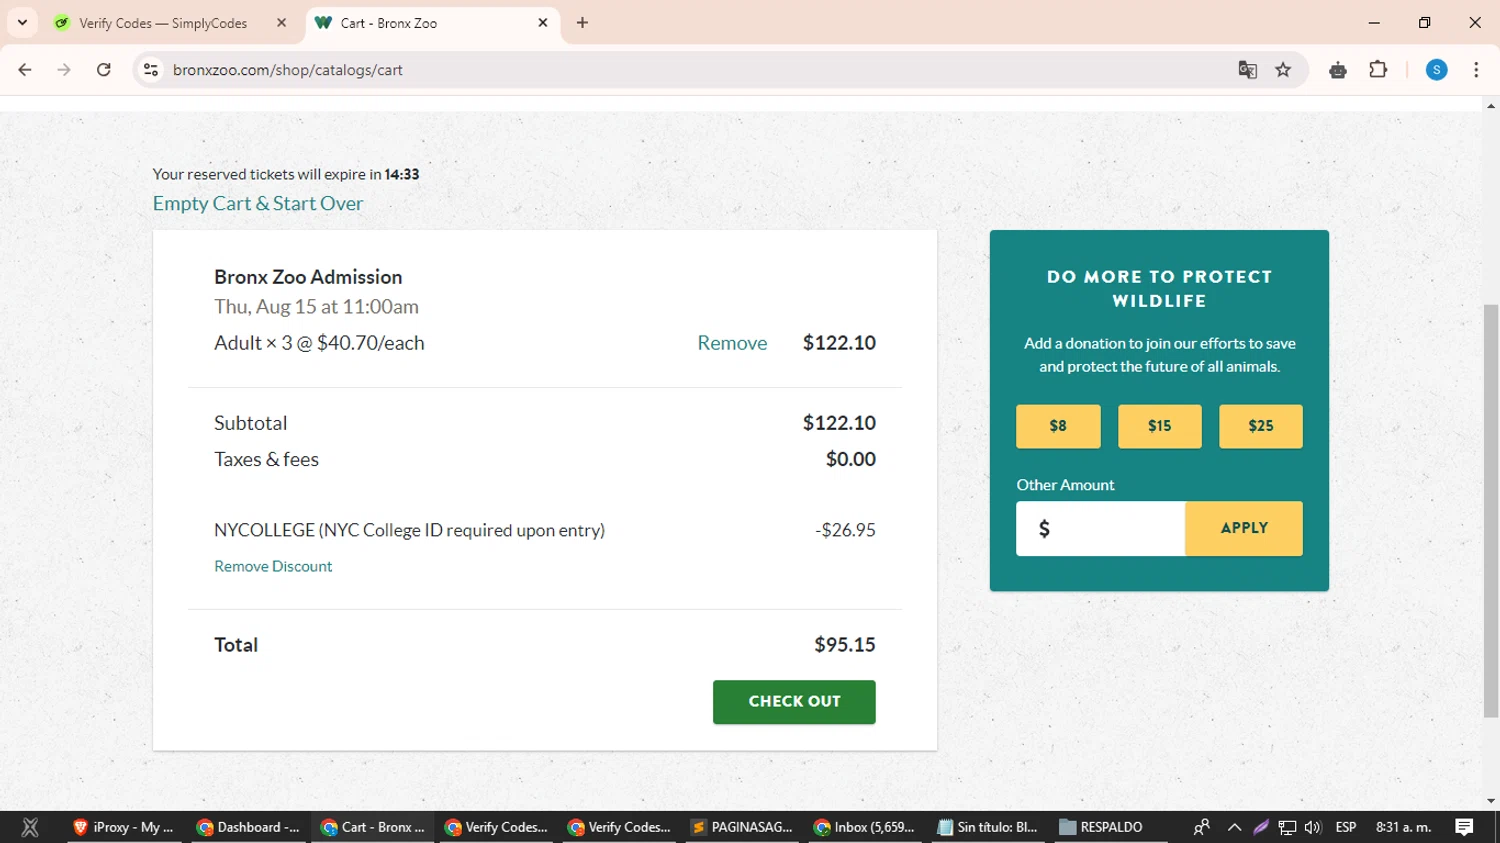
Task: Click the Bronx Zoo Admission heading
Action: [308, 277]
